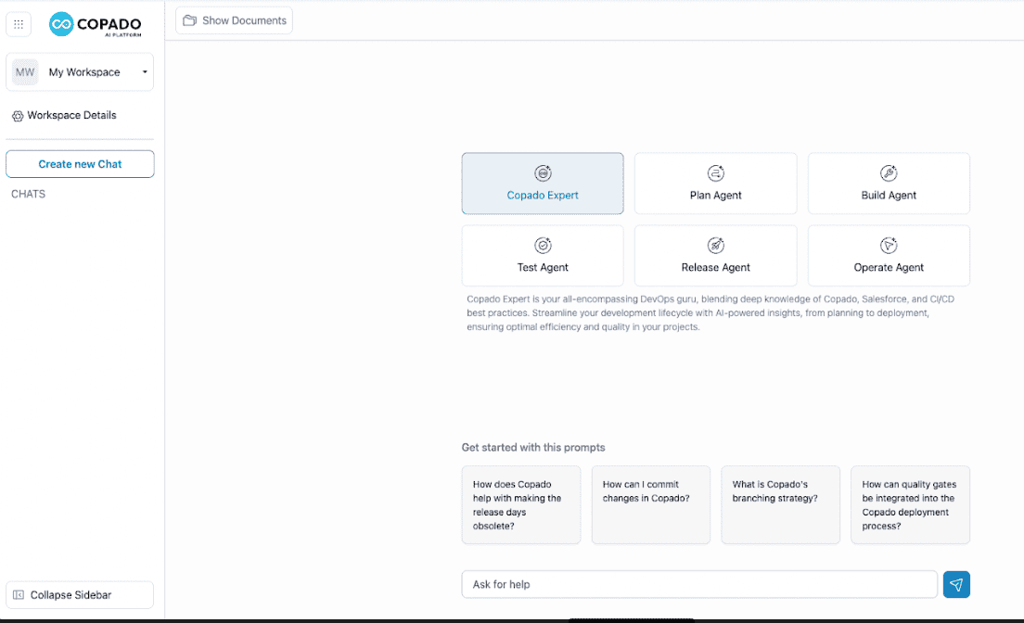The width and height of the screenshot is (1024, 623).
Task: Select the Operate Agent card
Action: point(889,255)
